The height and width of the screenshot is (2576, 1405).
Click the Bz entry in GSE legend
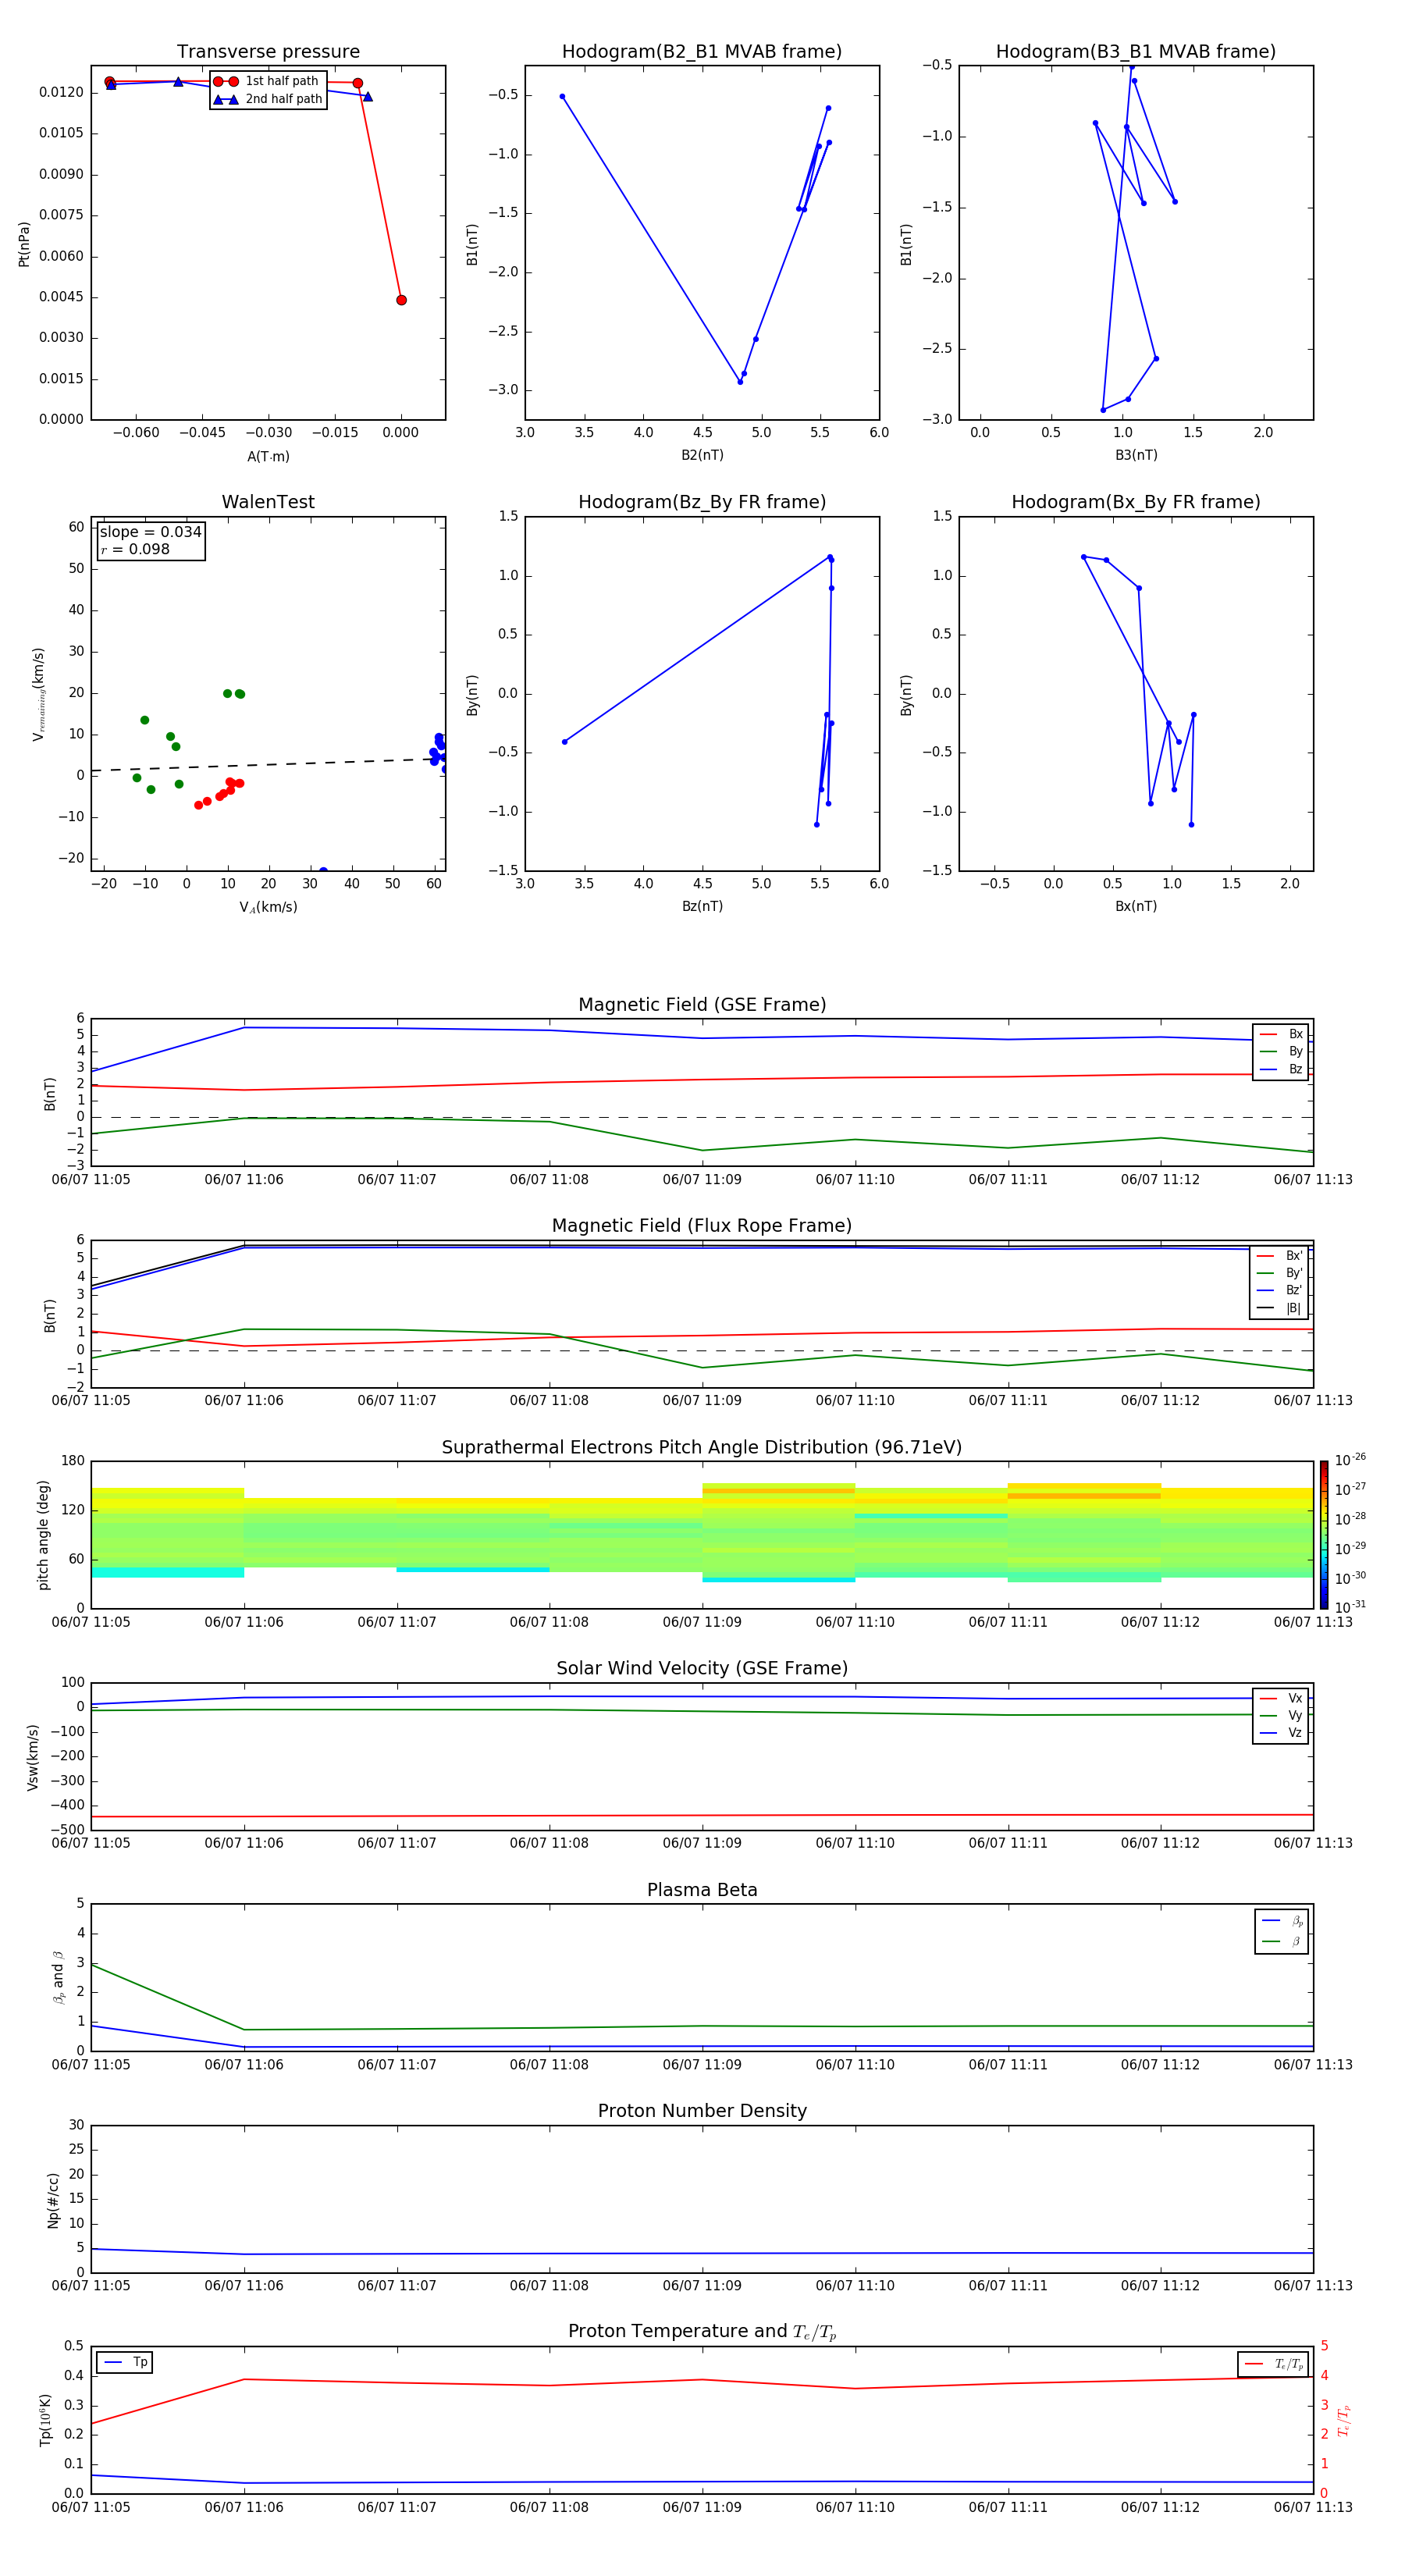coord(1282,1069)
